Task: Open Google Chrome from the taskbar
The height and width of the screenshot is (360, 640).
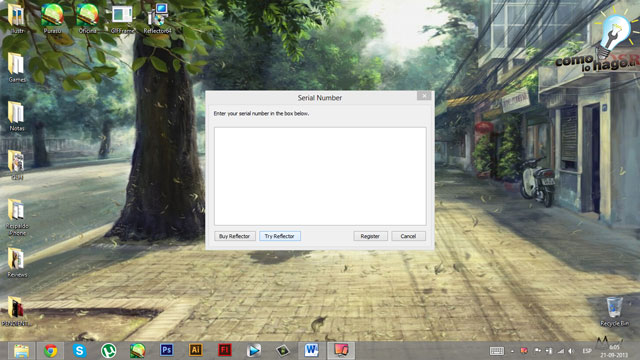Action: 51,351
